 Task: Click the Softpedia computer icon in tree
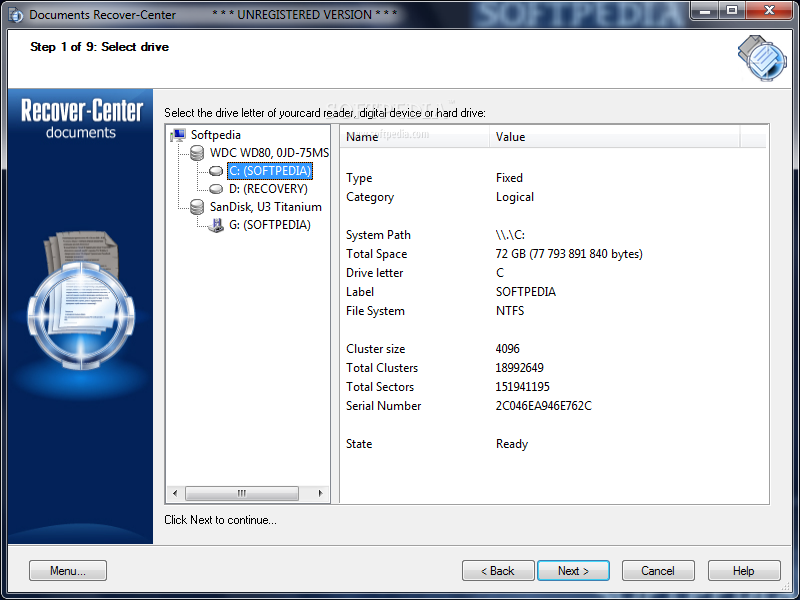coord(178,135)
